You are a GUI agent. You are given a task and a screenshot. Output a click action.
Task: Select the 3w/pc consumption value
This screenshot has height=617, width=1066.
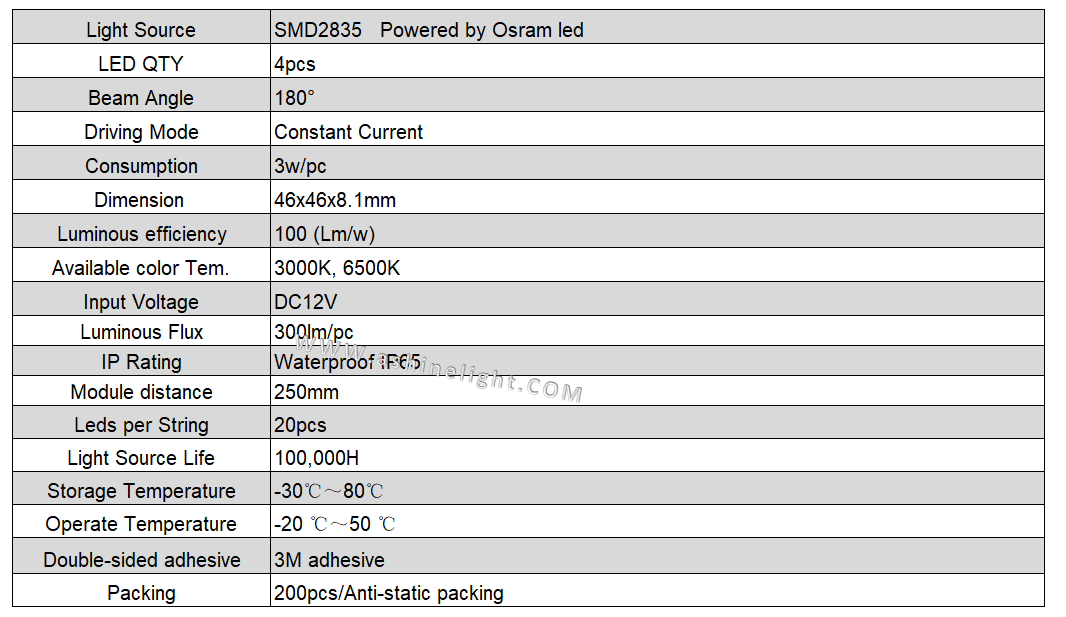pos(300,166)
